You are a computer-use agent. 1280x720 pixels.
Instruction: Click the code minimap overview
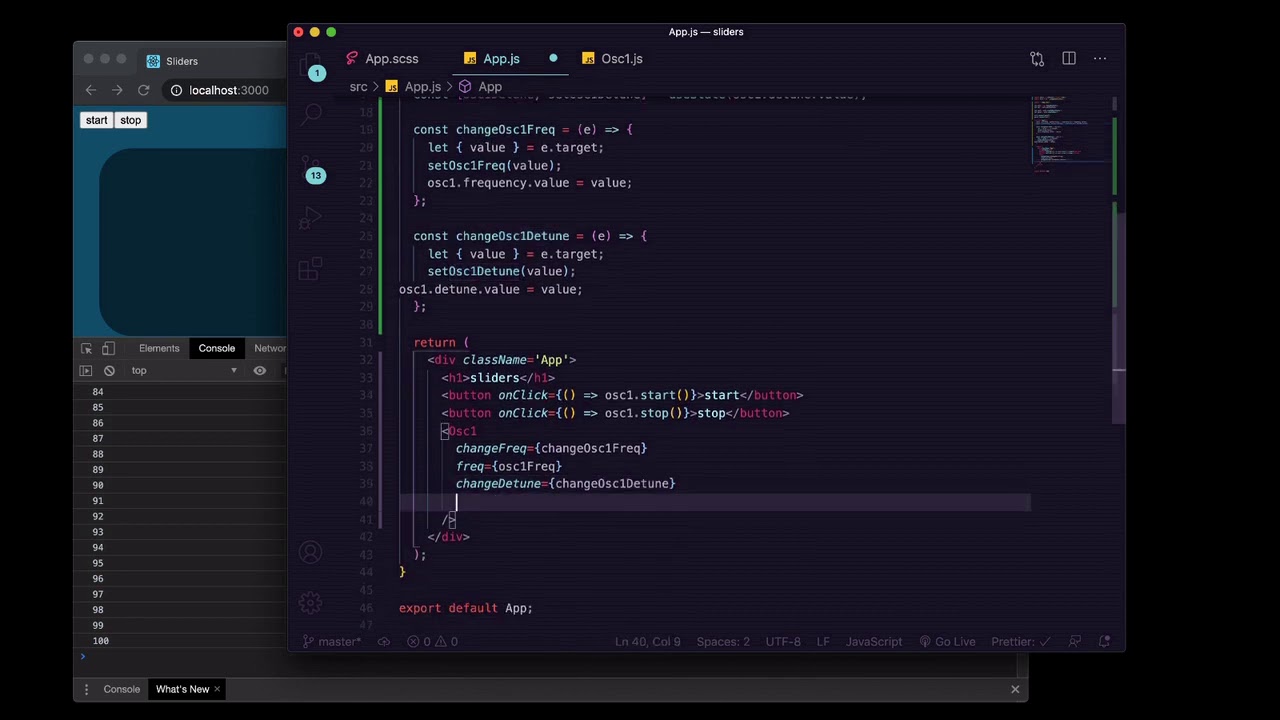(x=1071, y=135)
